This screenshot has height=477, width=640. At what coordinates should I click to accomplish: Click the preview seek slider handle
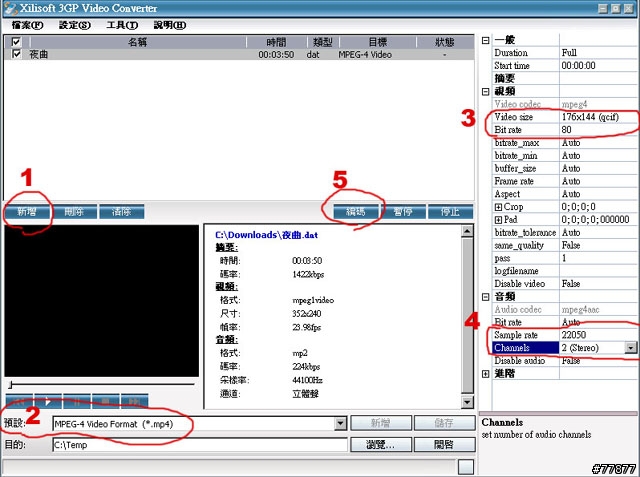point(11,384)
